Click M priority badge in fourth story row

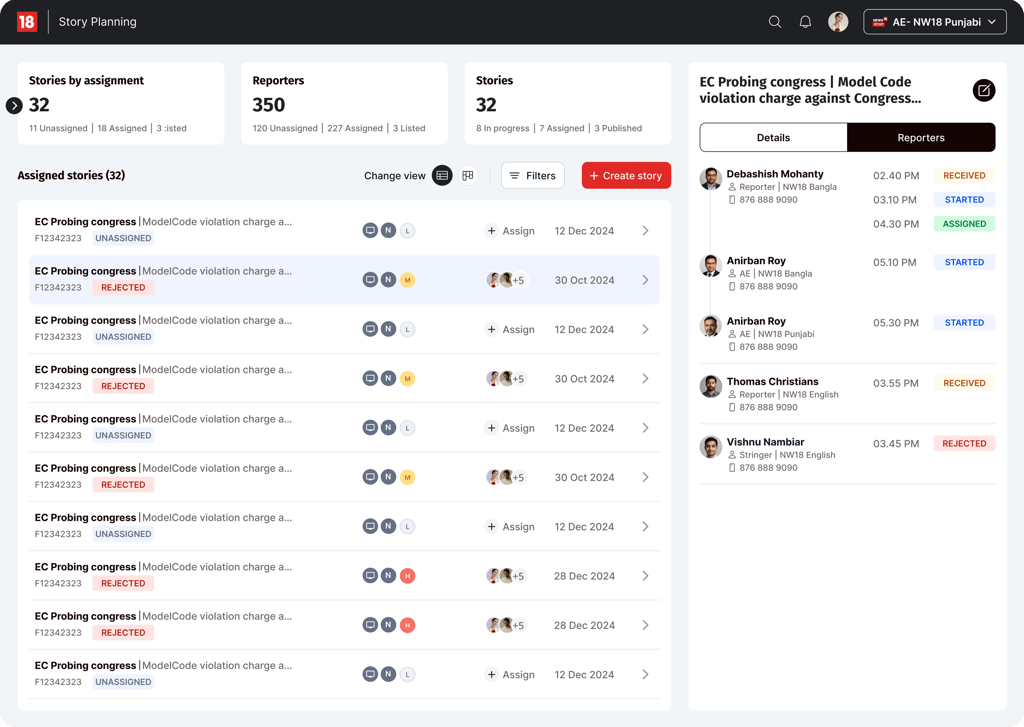coord(408,378)
